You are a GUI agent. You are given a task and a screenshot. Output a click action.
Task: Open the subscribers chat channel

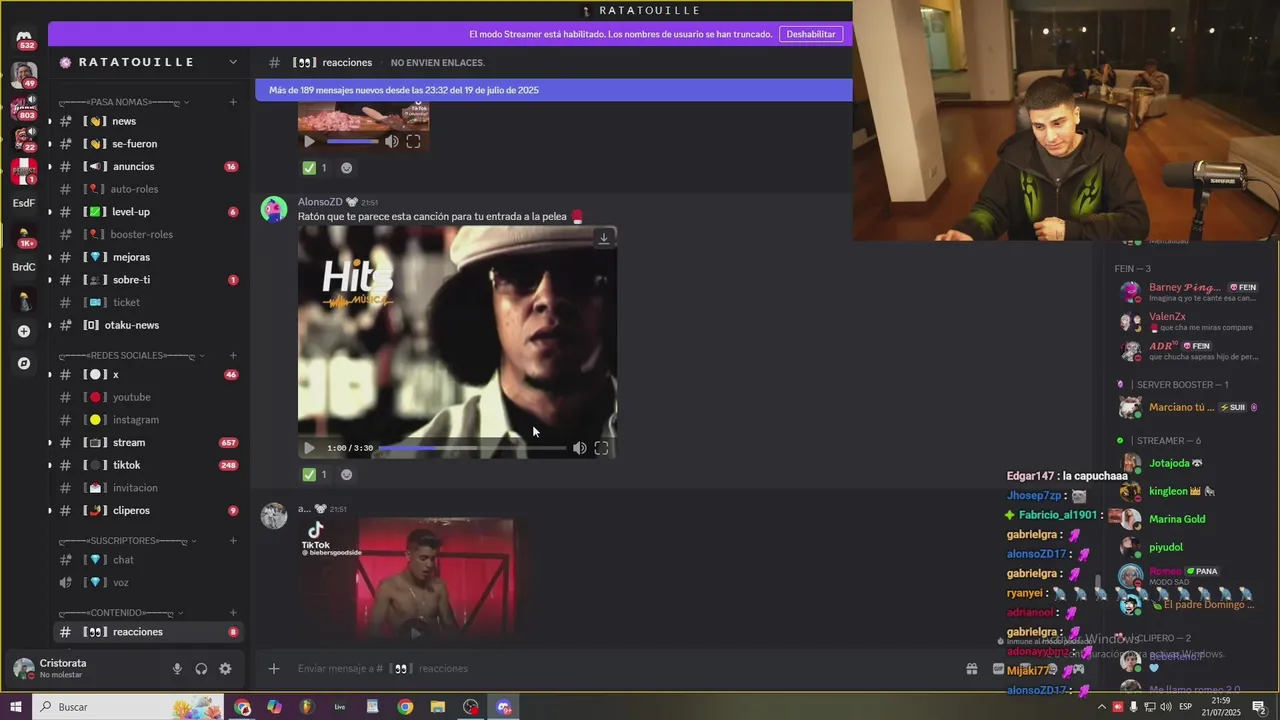pyautogui.click(x=148, y=560)
